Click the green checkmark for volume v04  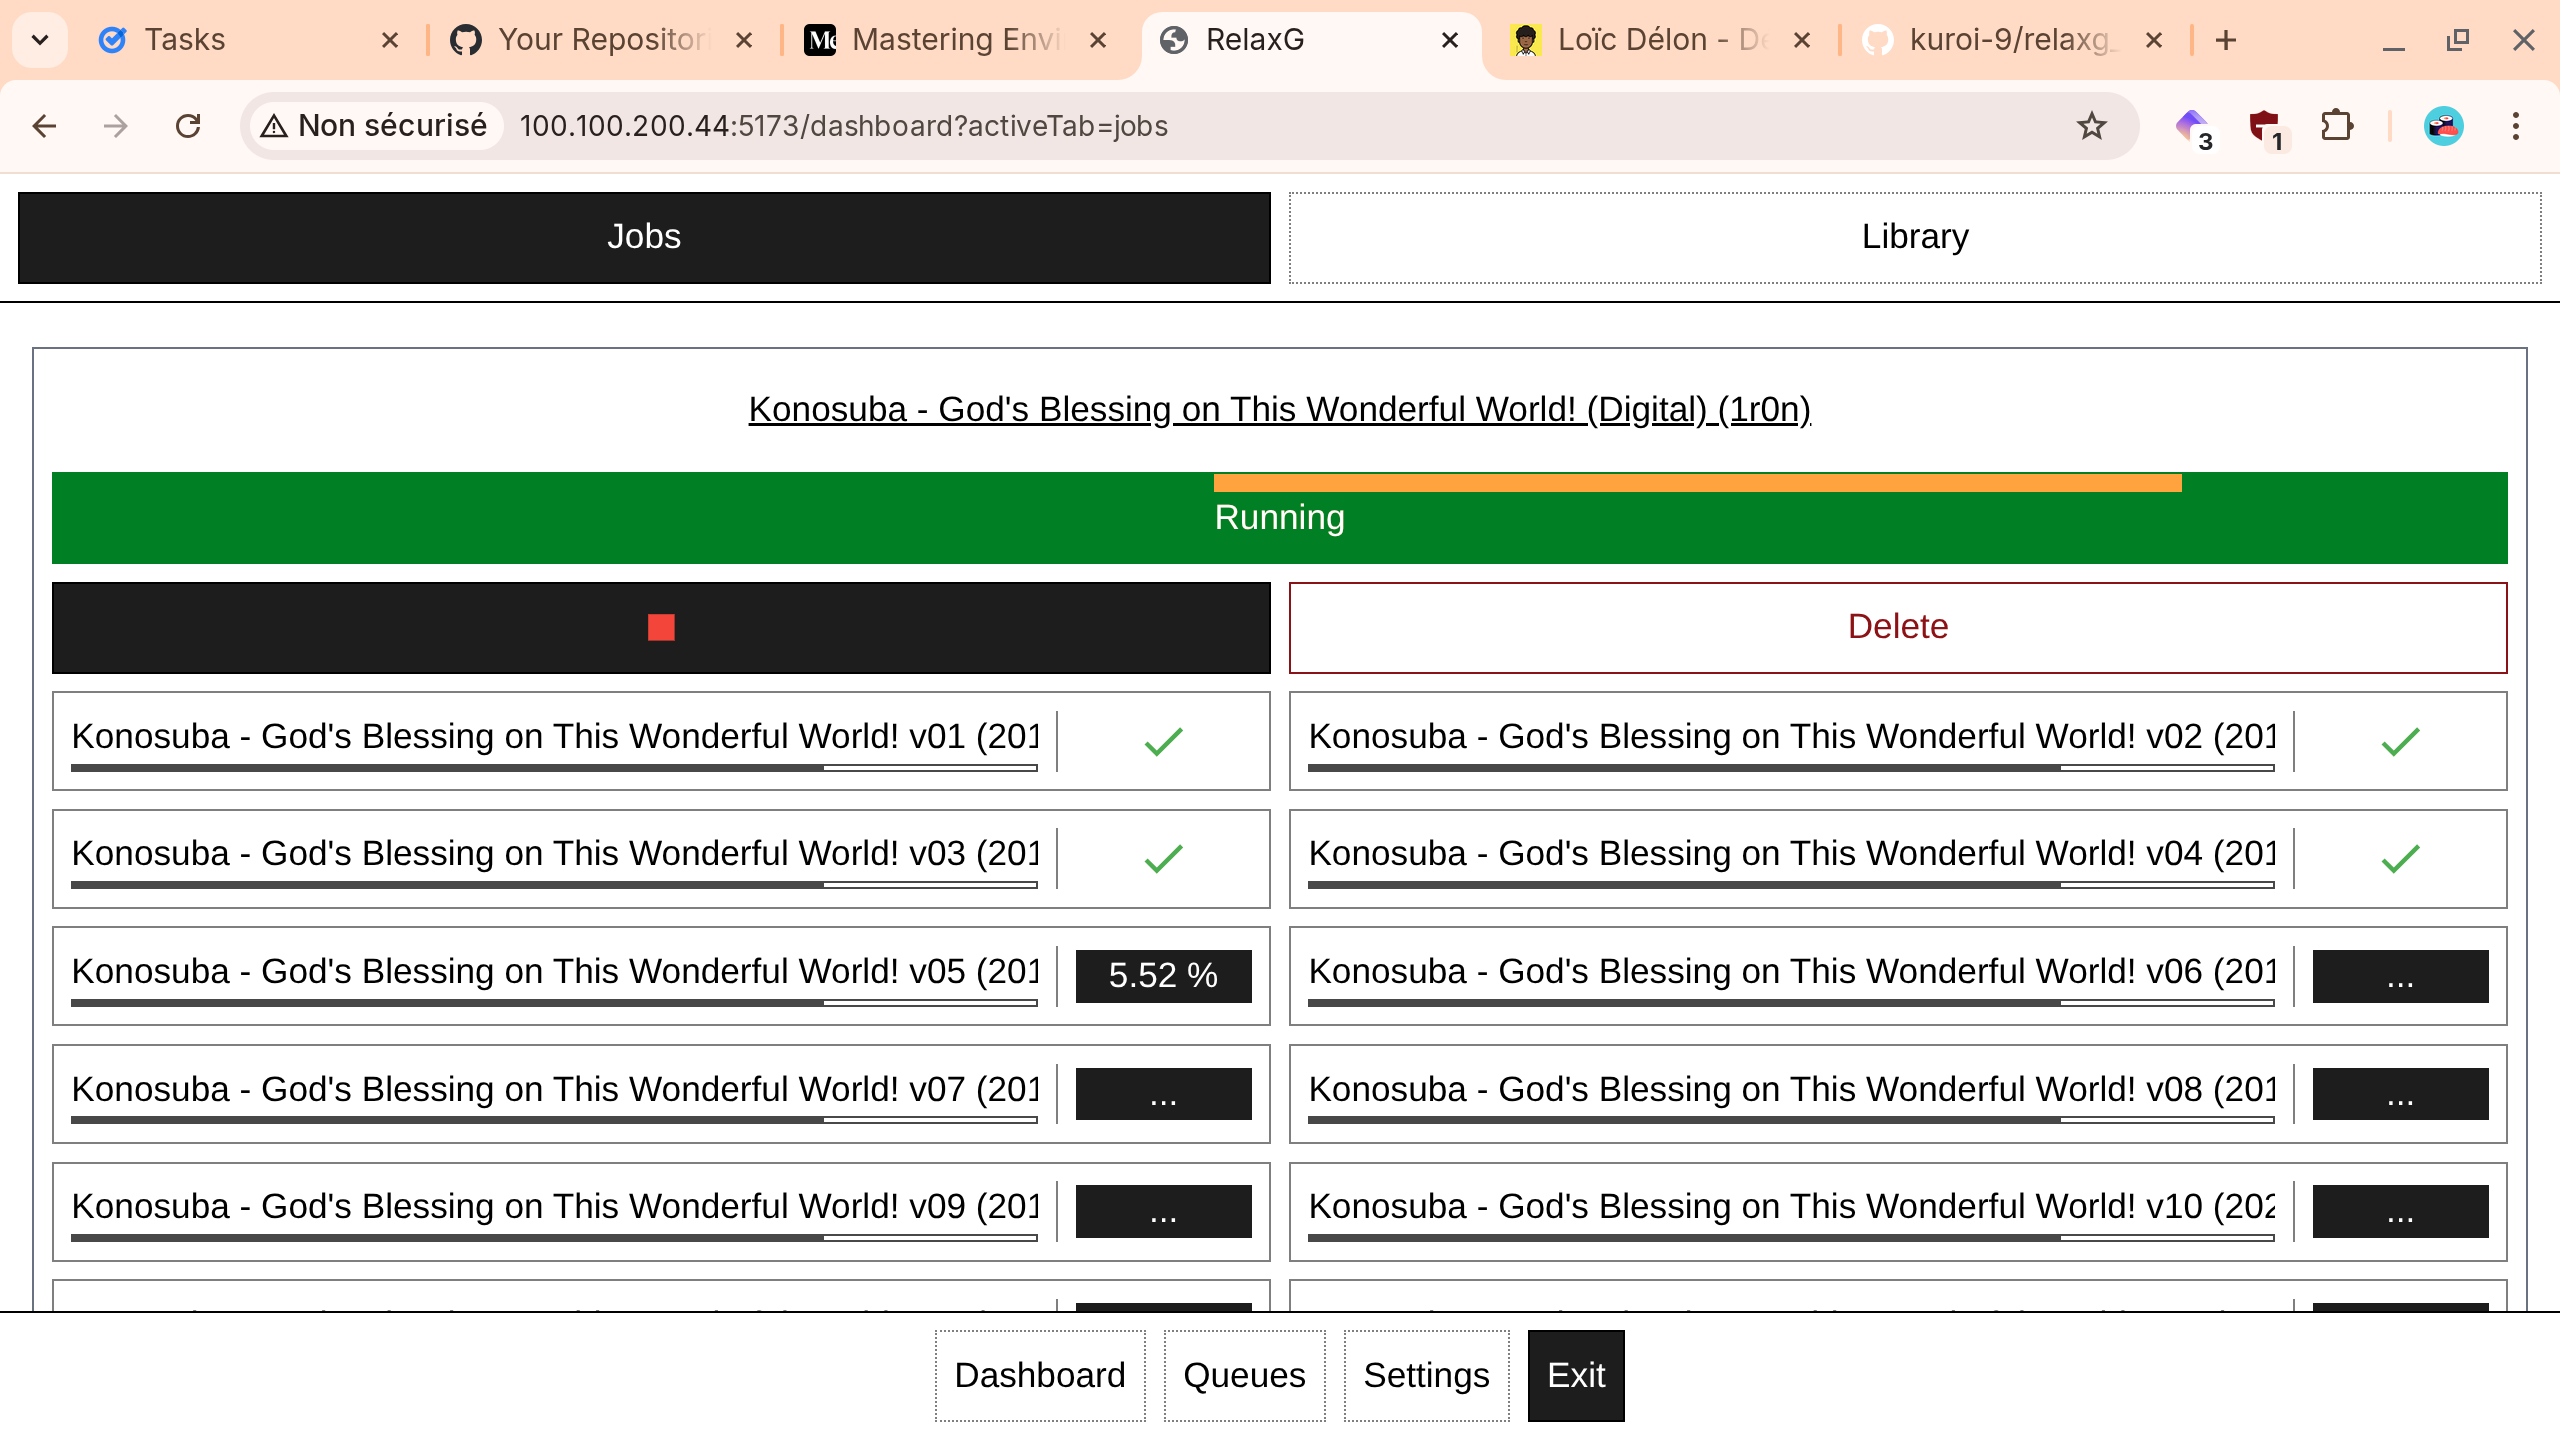coord(2400,858)
